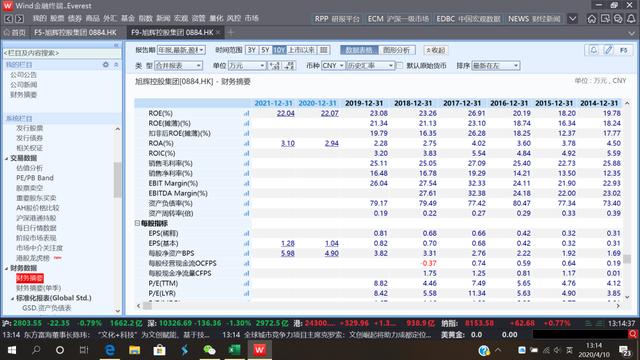Open the 类型 合并报表 dropdown
640x360 pixels.
178,65
